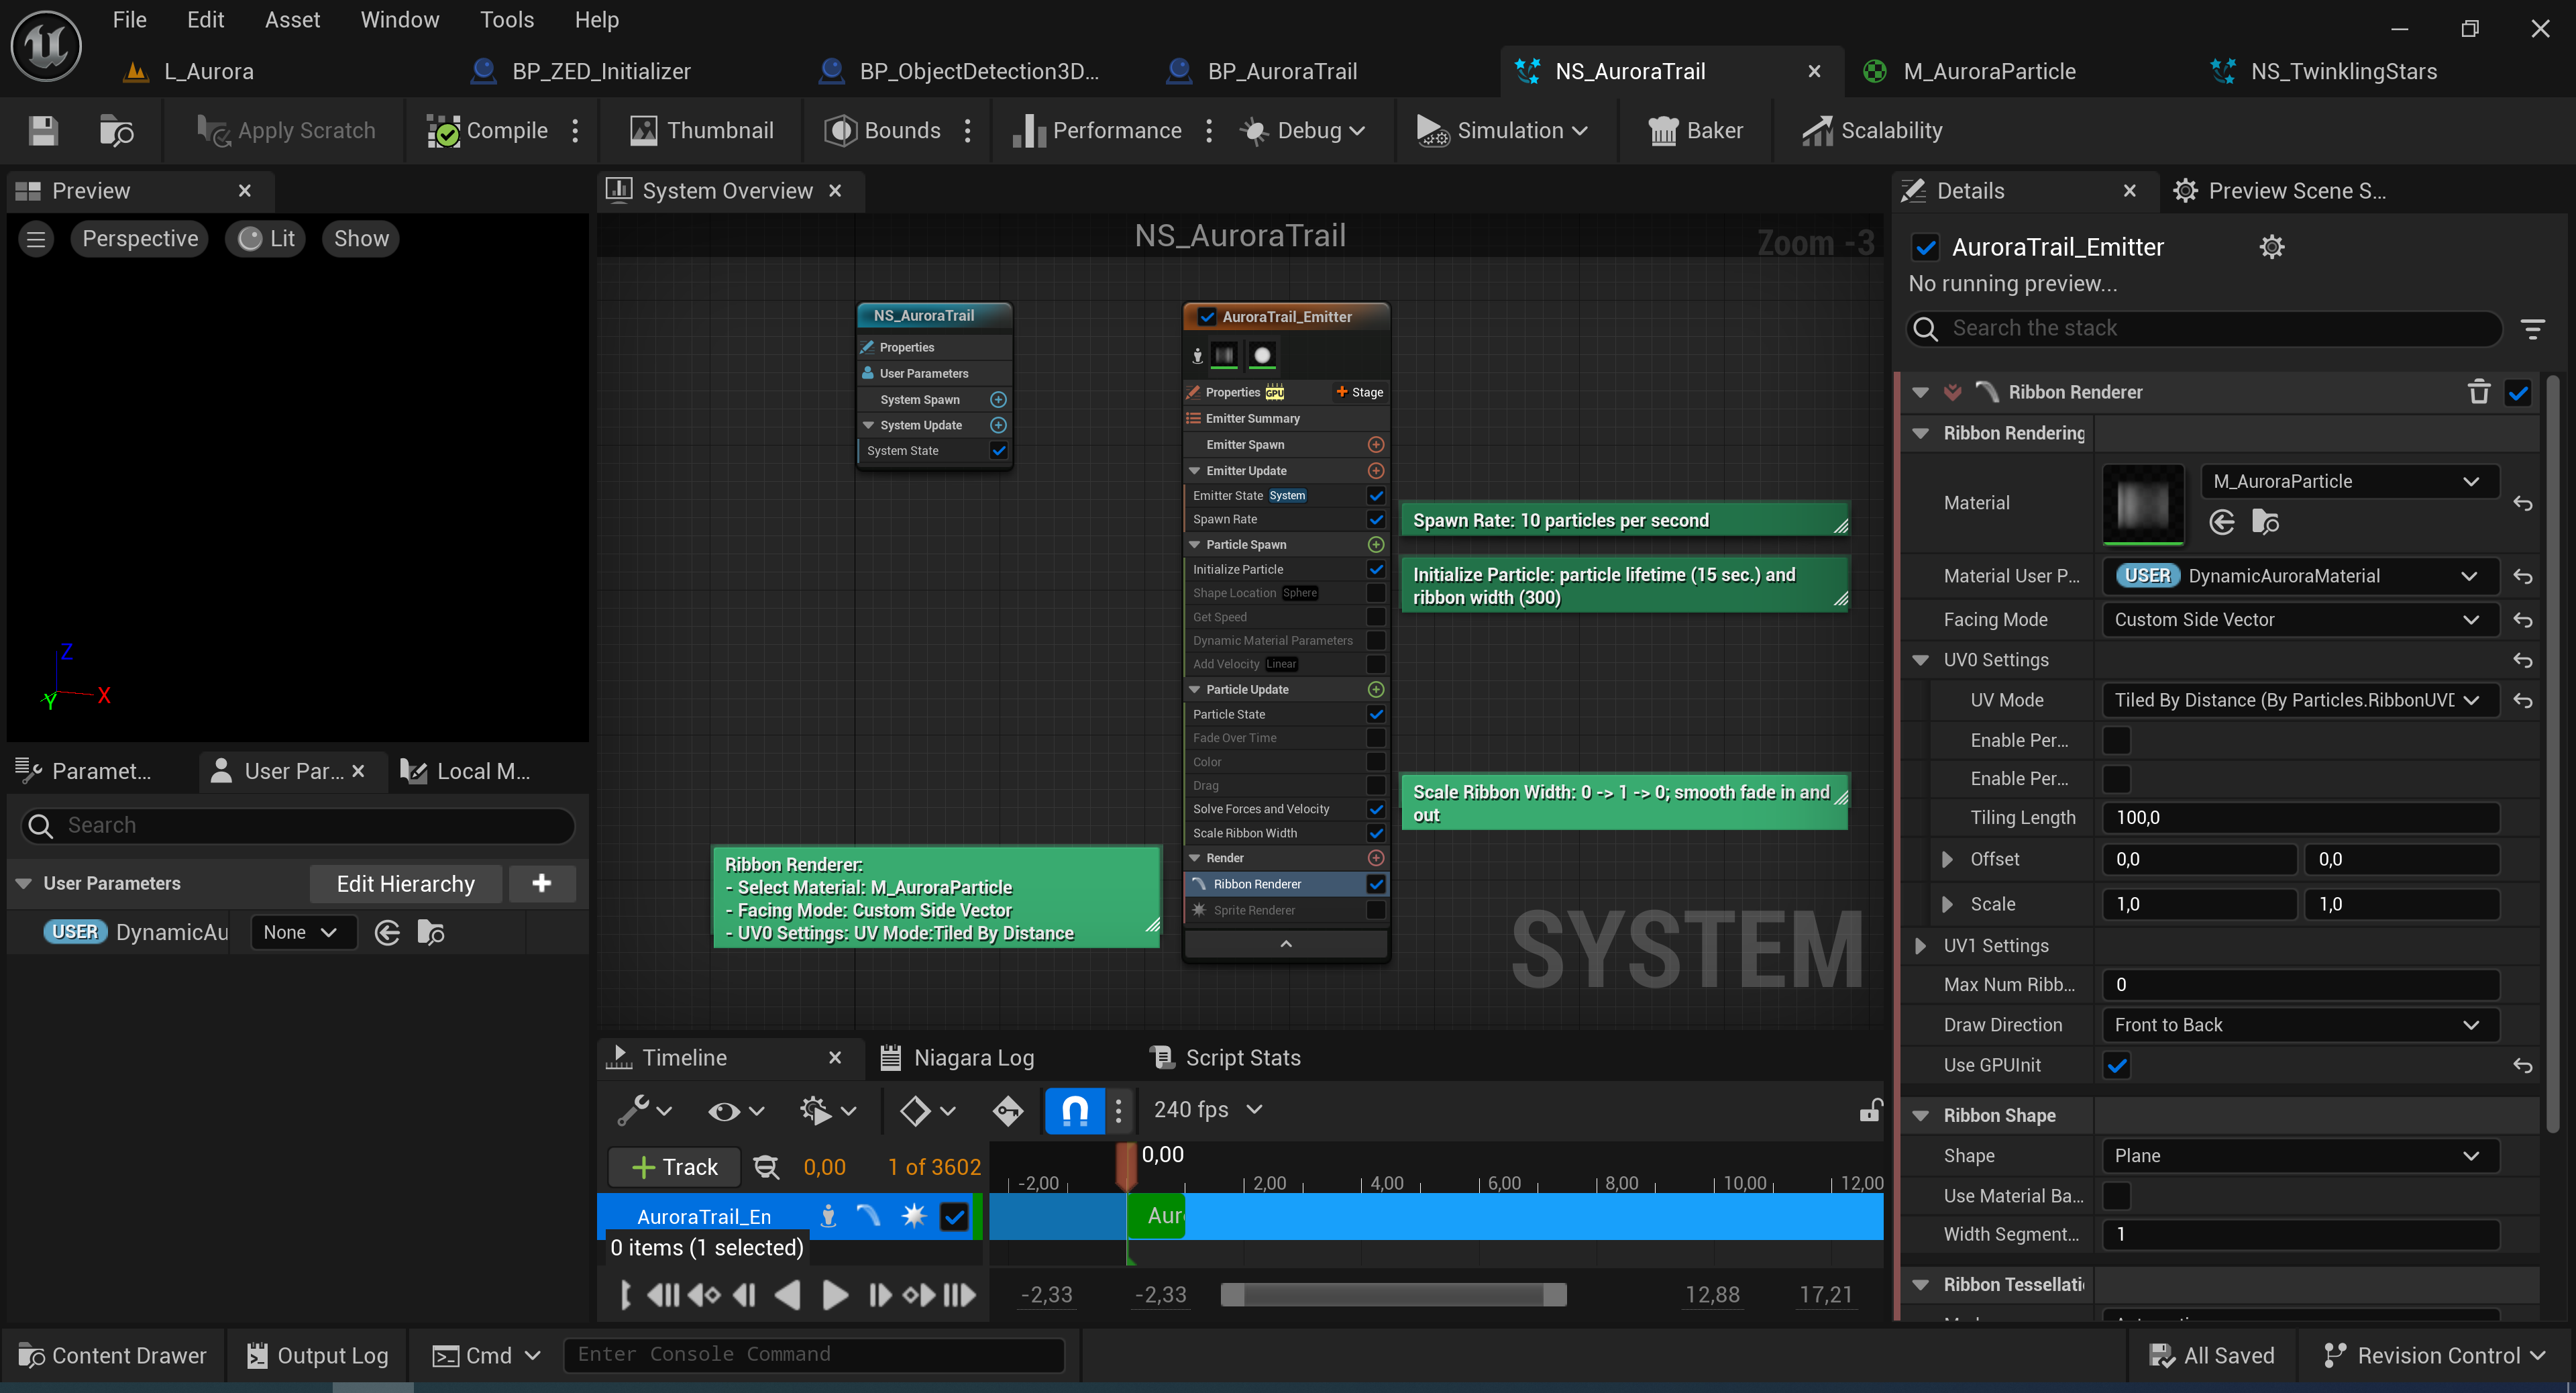The image size is (2576, 1393).
Task: Add new renderer to Render group
Action: (1376, 858)
